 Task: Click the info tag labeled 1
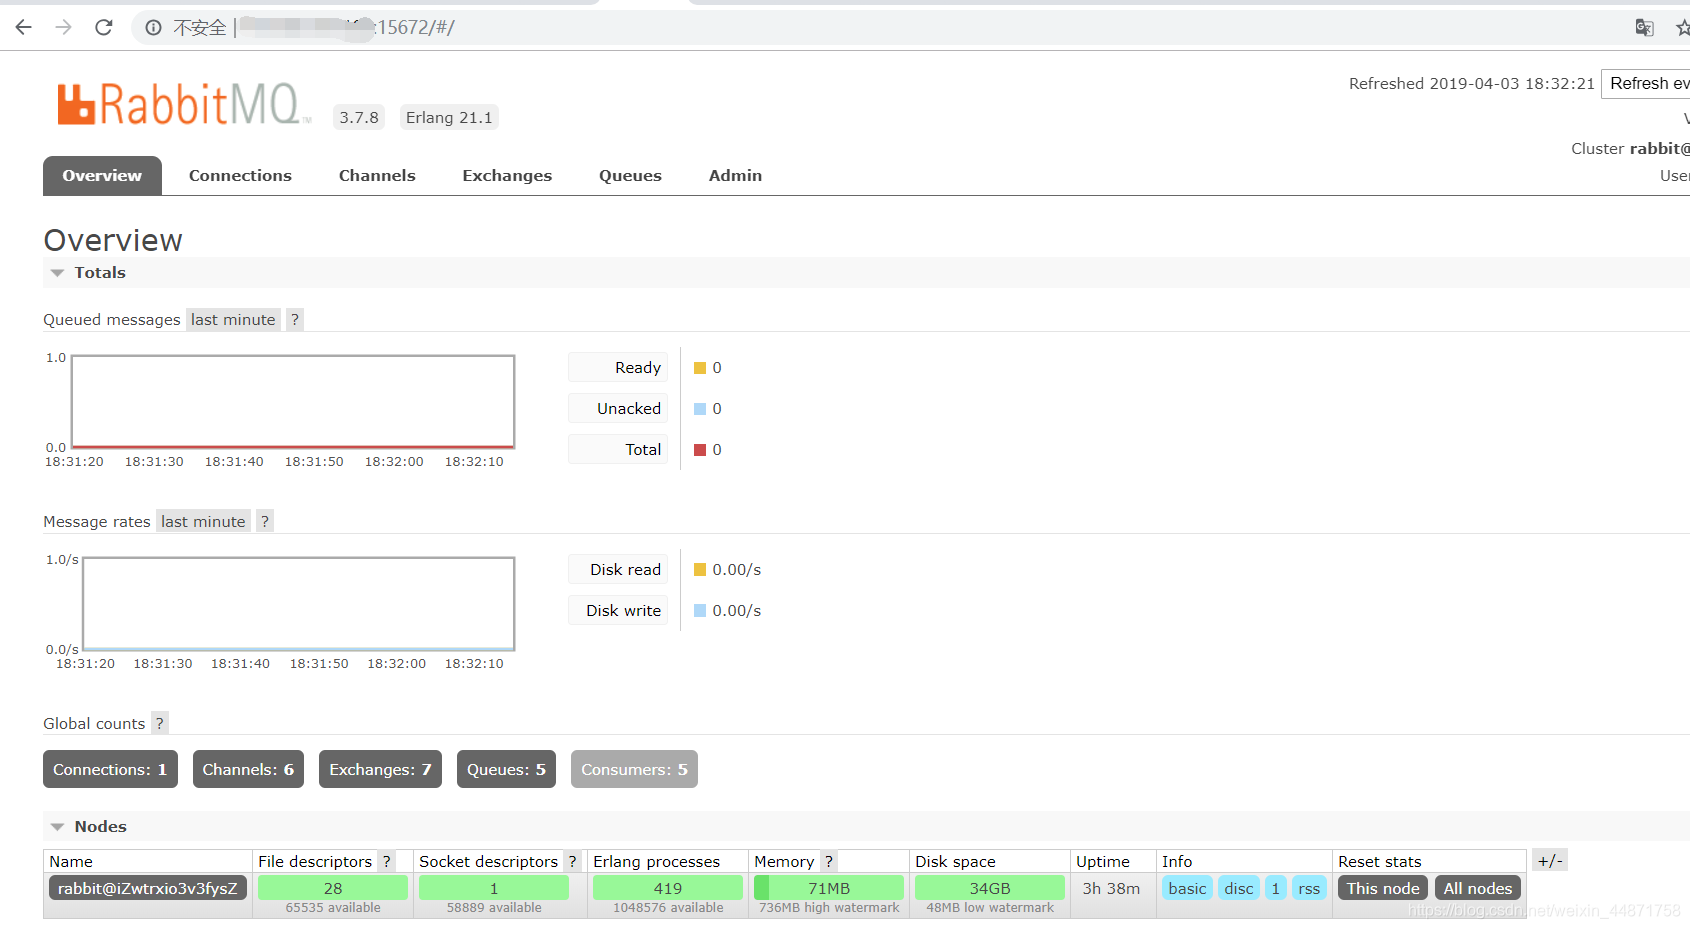tap(1276, 888)
